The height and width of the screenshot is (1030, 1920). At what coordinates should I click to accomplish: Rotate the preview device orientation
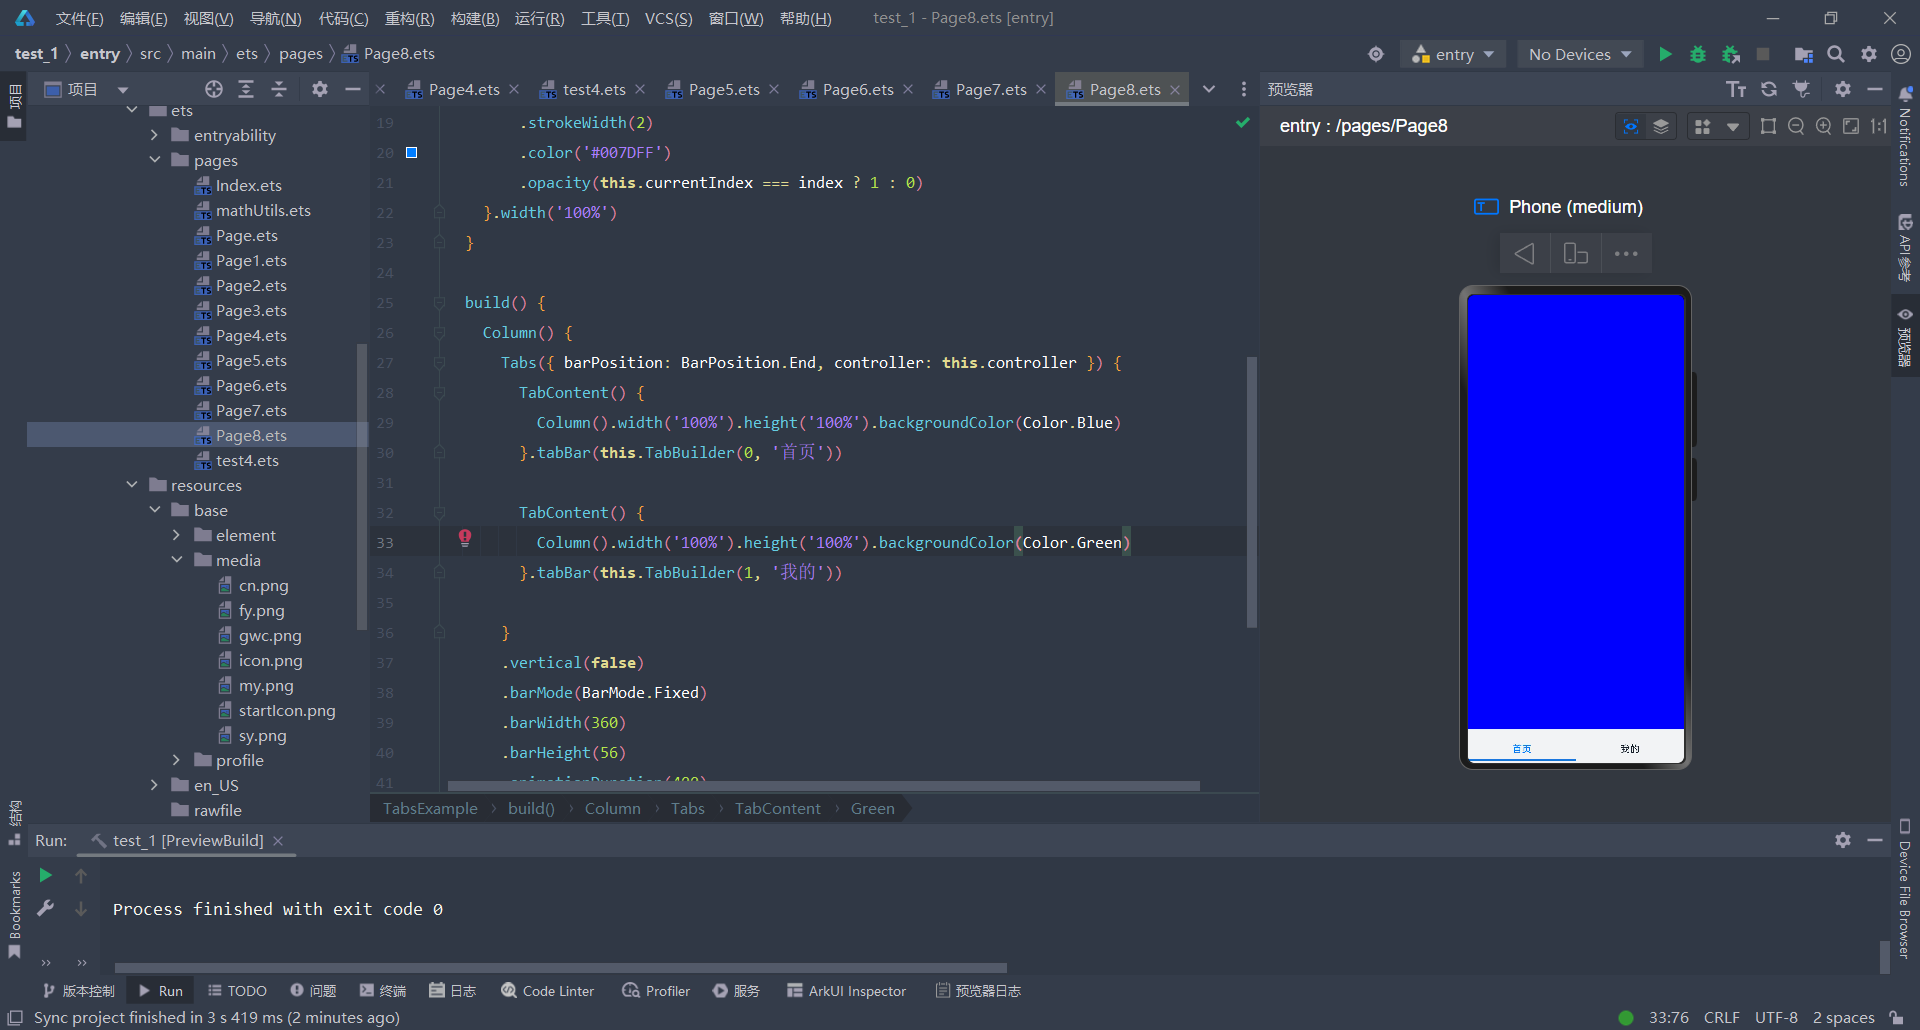click(1575, 254)
